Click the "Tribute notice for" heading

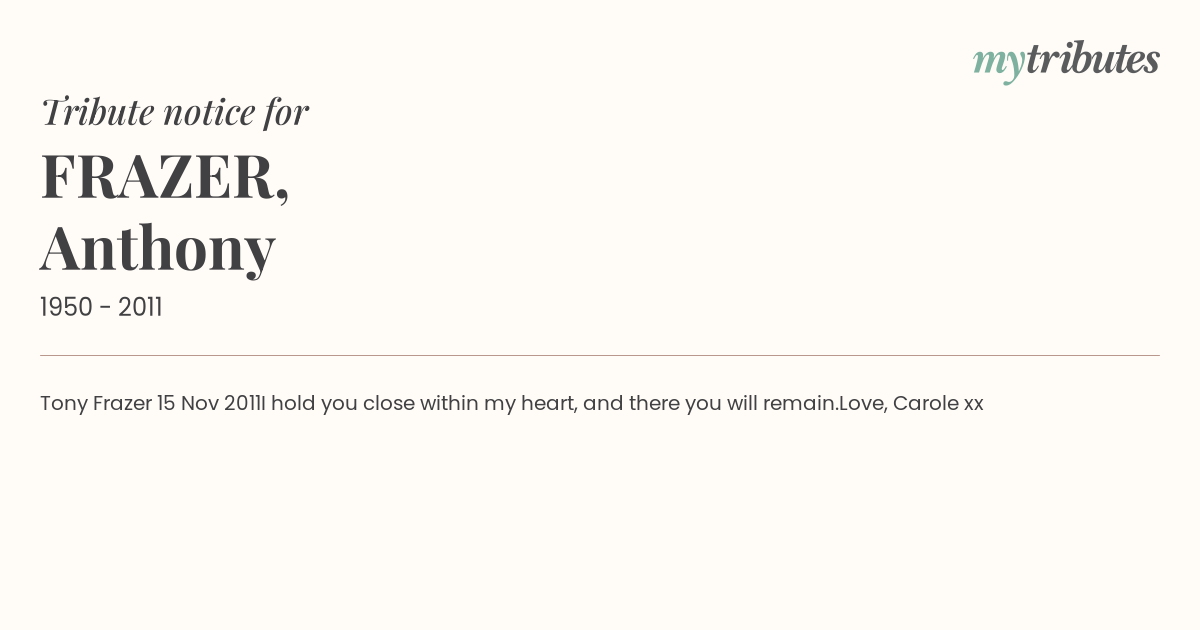(x=174, y=112)
